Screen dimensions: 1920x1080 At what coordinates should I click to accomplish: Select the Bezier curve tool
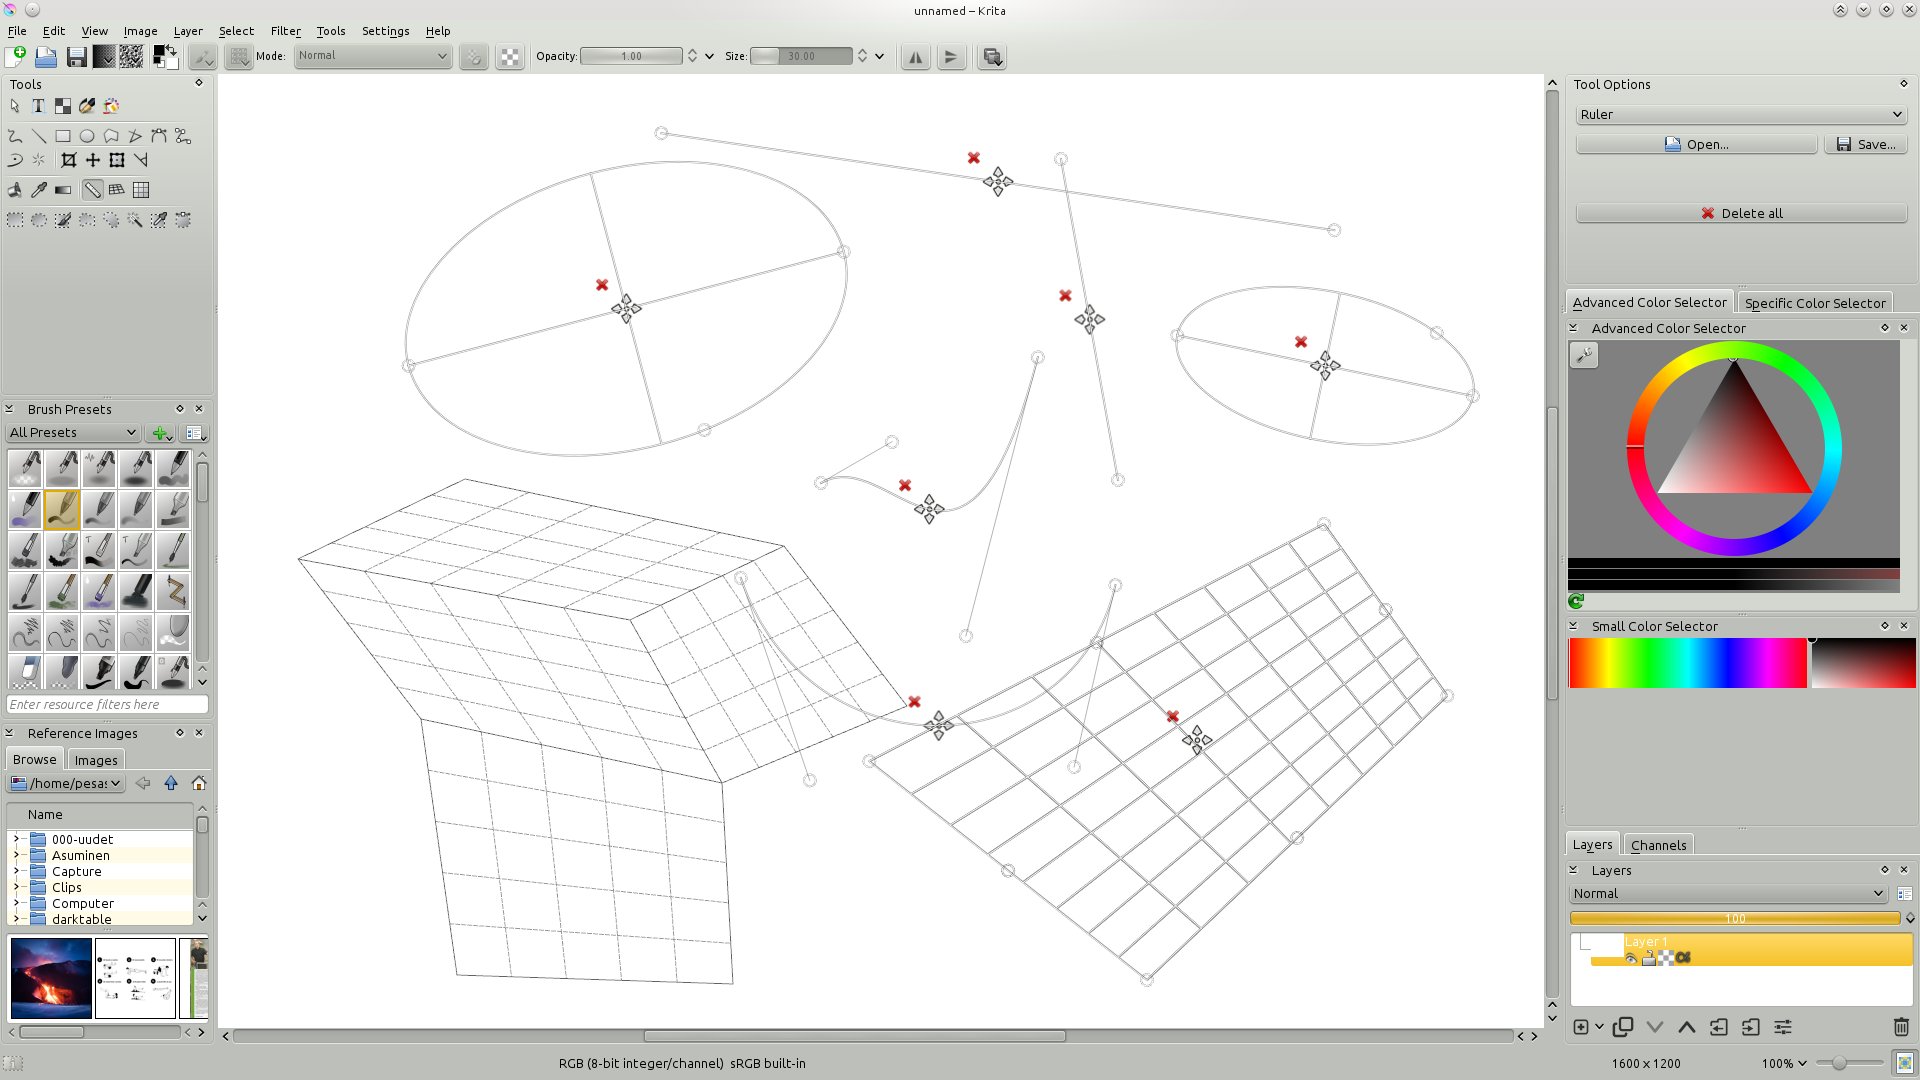(159, 136)
